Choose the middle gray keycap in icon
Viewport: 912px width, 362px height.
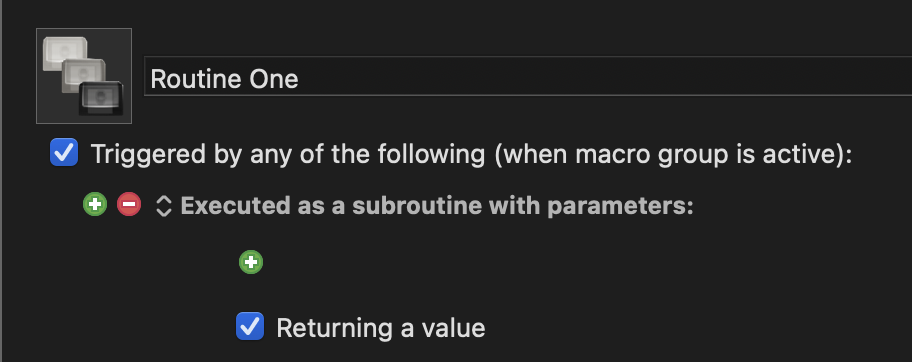83,74
